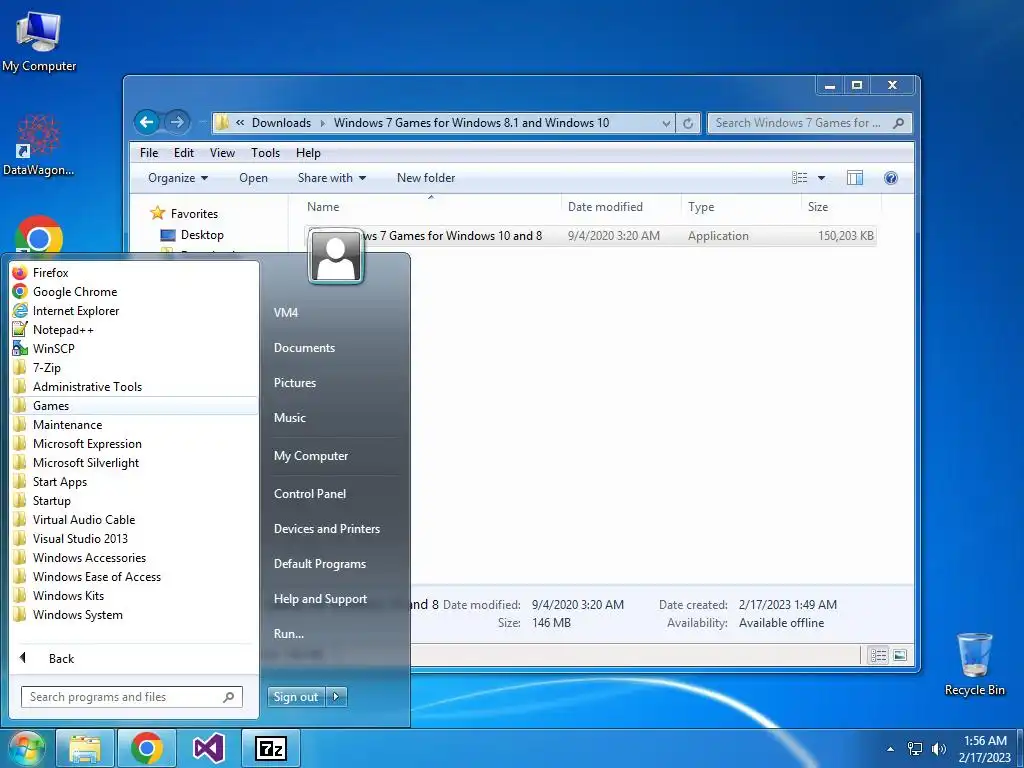This screenshot has width=1024, height=768.
Task: Open 7-Zip from the taskbar
Action: pos(270,748)
